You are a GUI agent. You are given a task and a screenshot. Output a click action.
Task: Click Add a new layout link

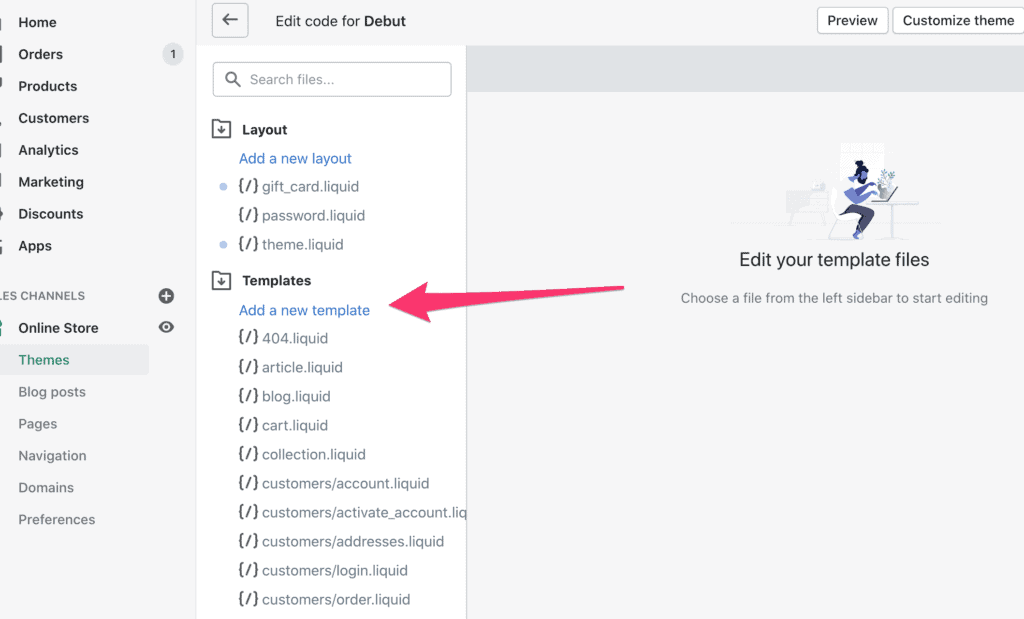tap(294, 158)
